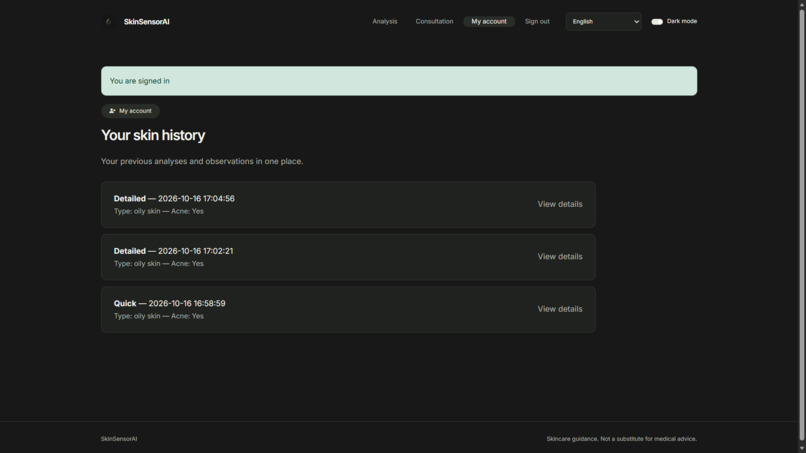Click the My account badge with user icon
Image resolution: width=806 pixels, height=453 pixels.
point(130,111)
